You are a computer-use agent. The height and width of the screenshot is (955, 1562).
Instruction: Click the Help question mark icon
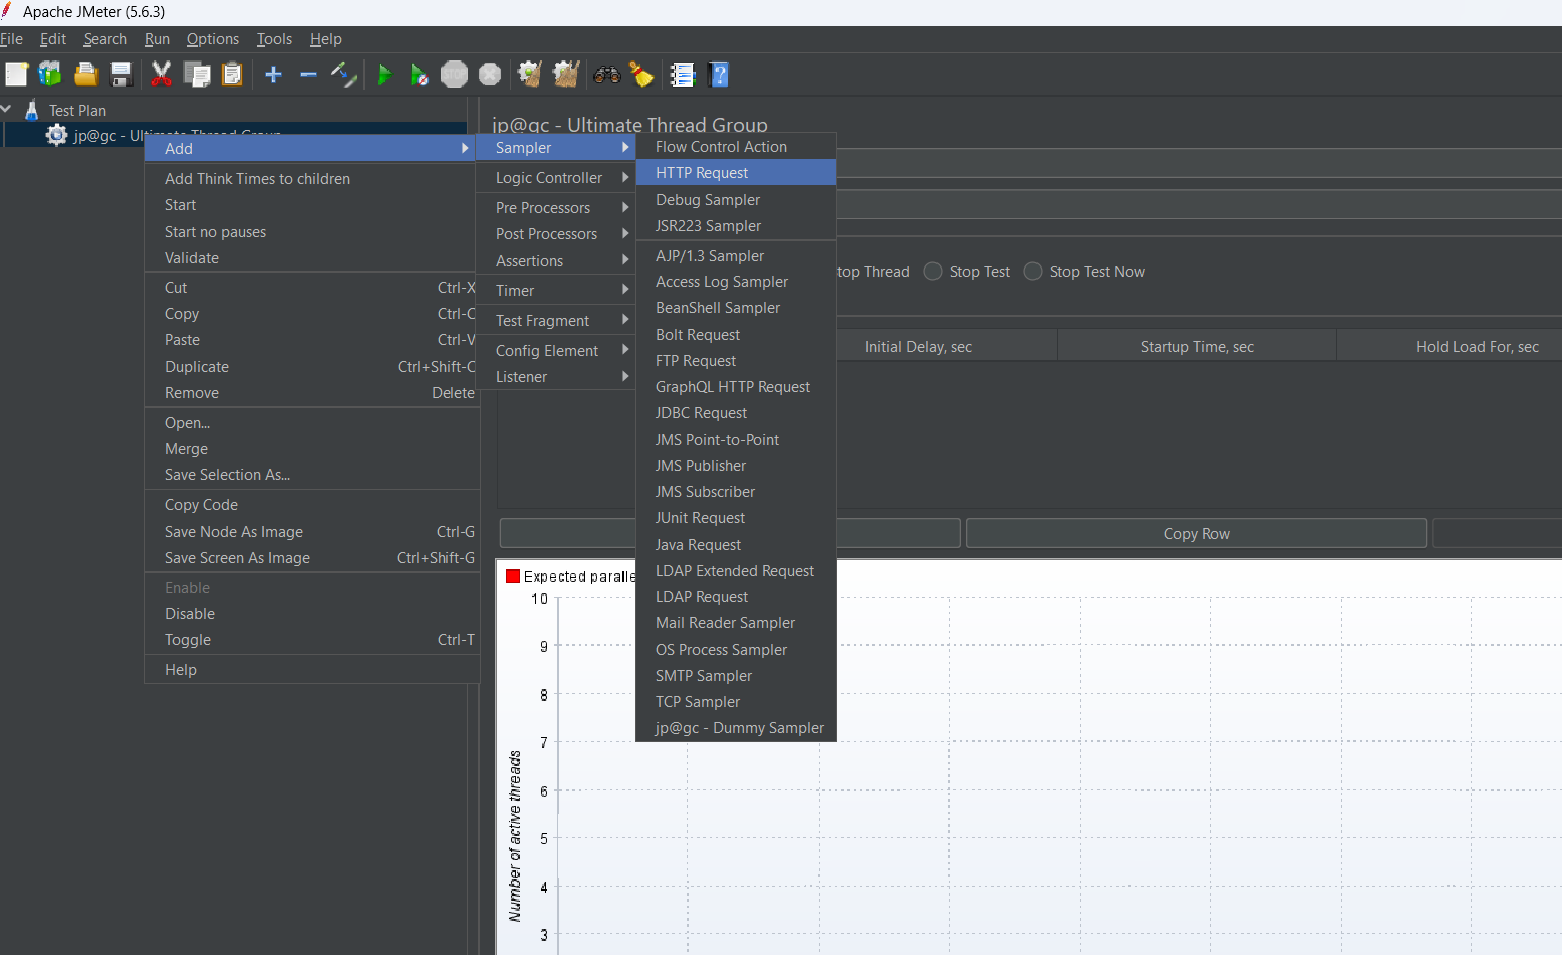718,74
